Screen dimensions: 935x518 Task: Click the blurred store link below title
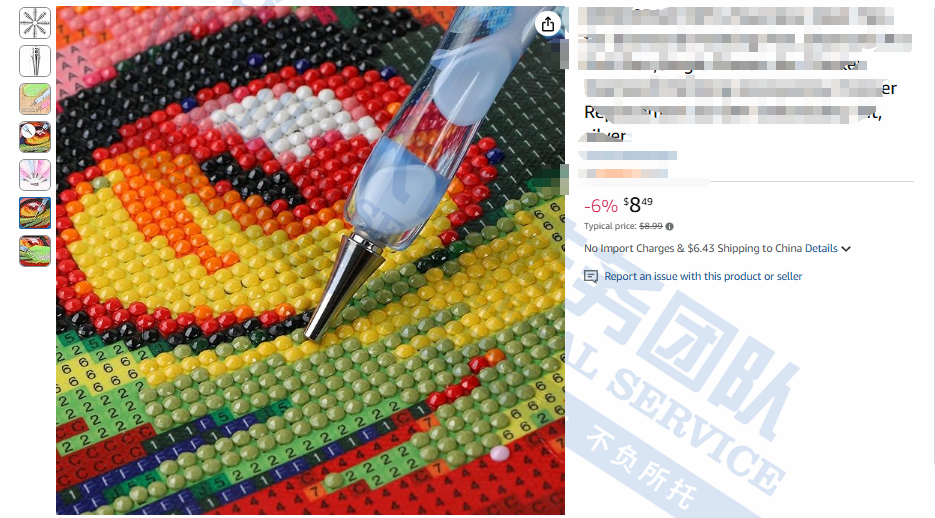[628, 156]
